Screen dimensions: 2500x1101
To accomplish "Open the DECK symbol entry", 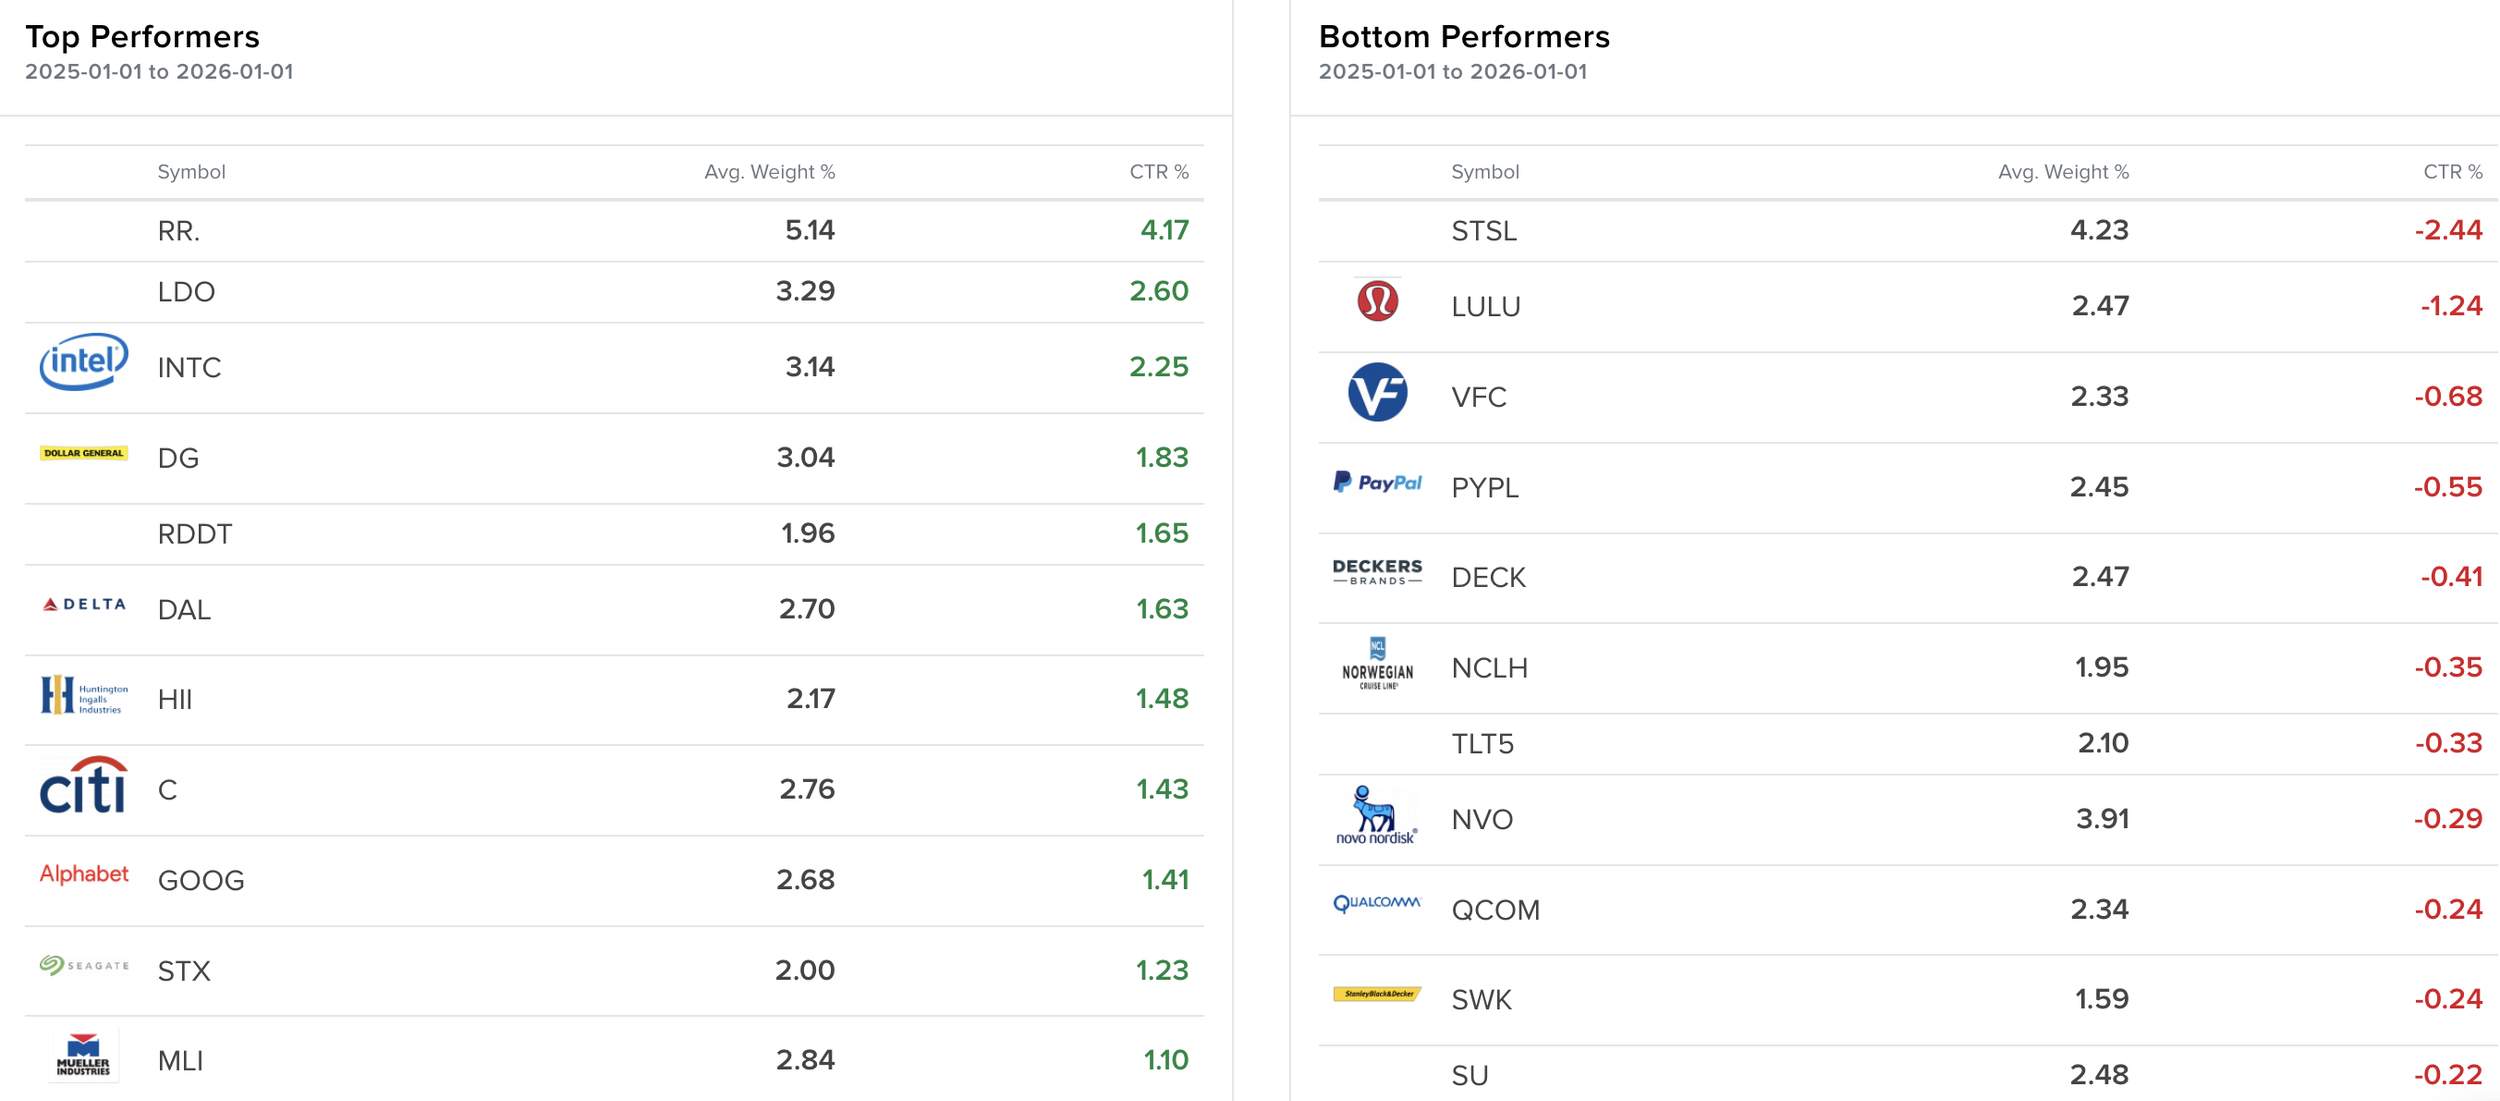I will [x=1488, y=578].
